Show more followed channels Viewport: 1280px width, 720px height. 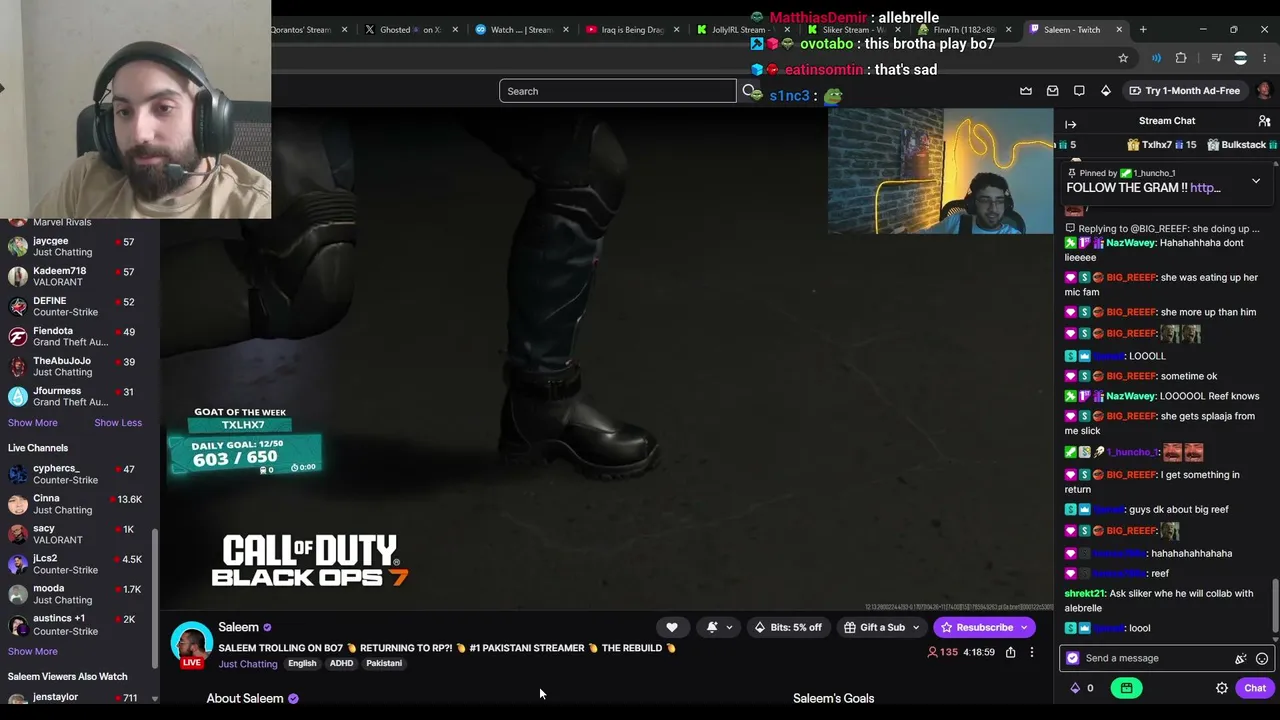pyautogui.click(x=33, y=423)
